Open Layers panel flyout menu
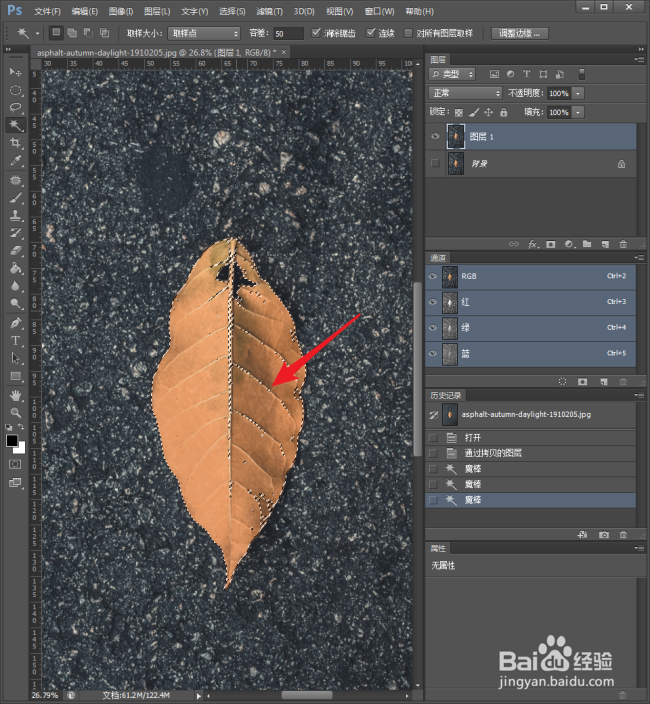 [639, 59]
